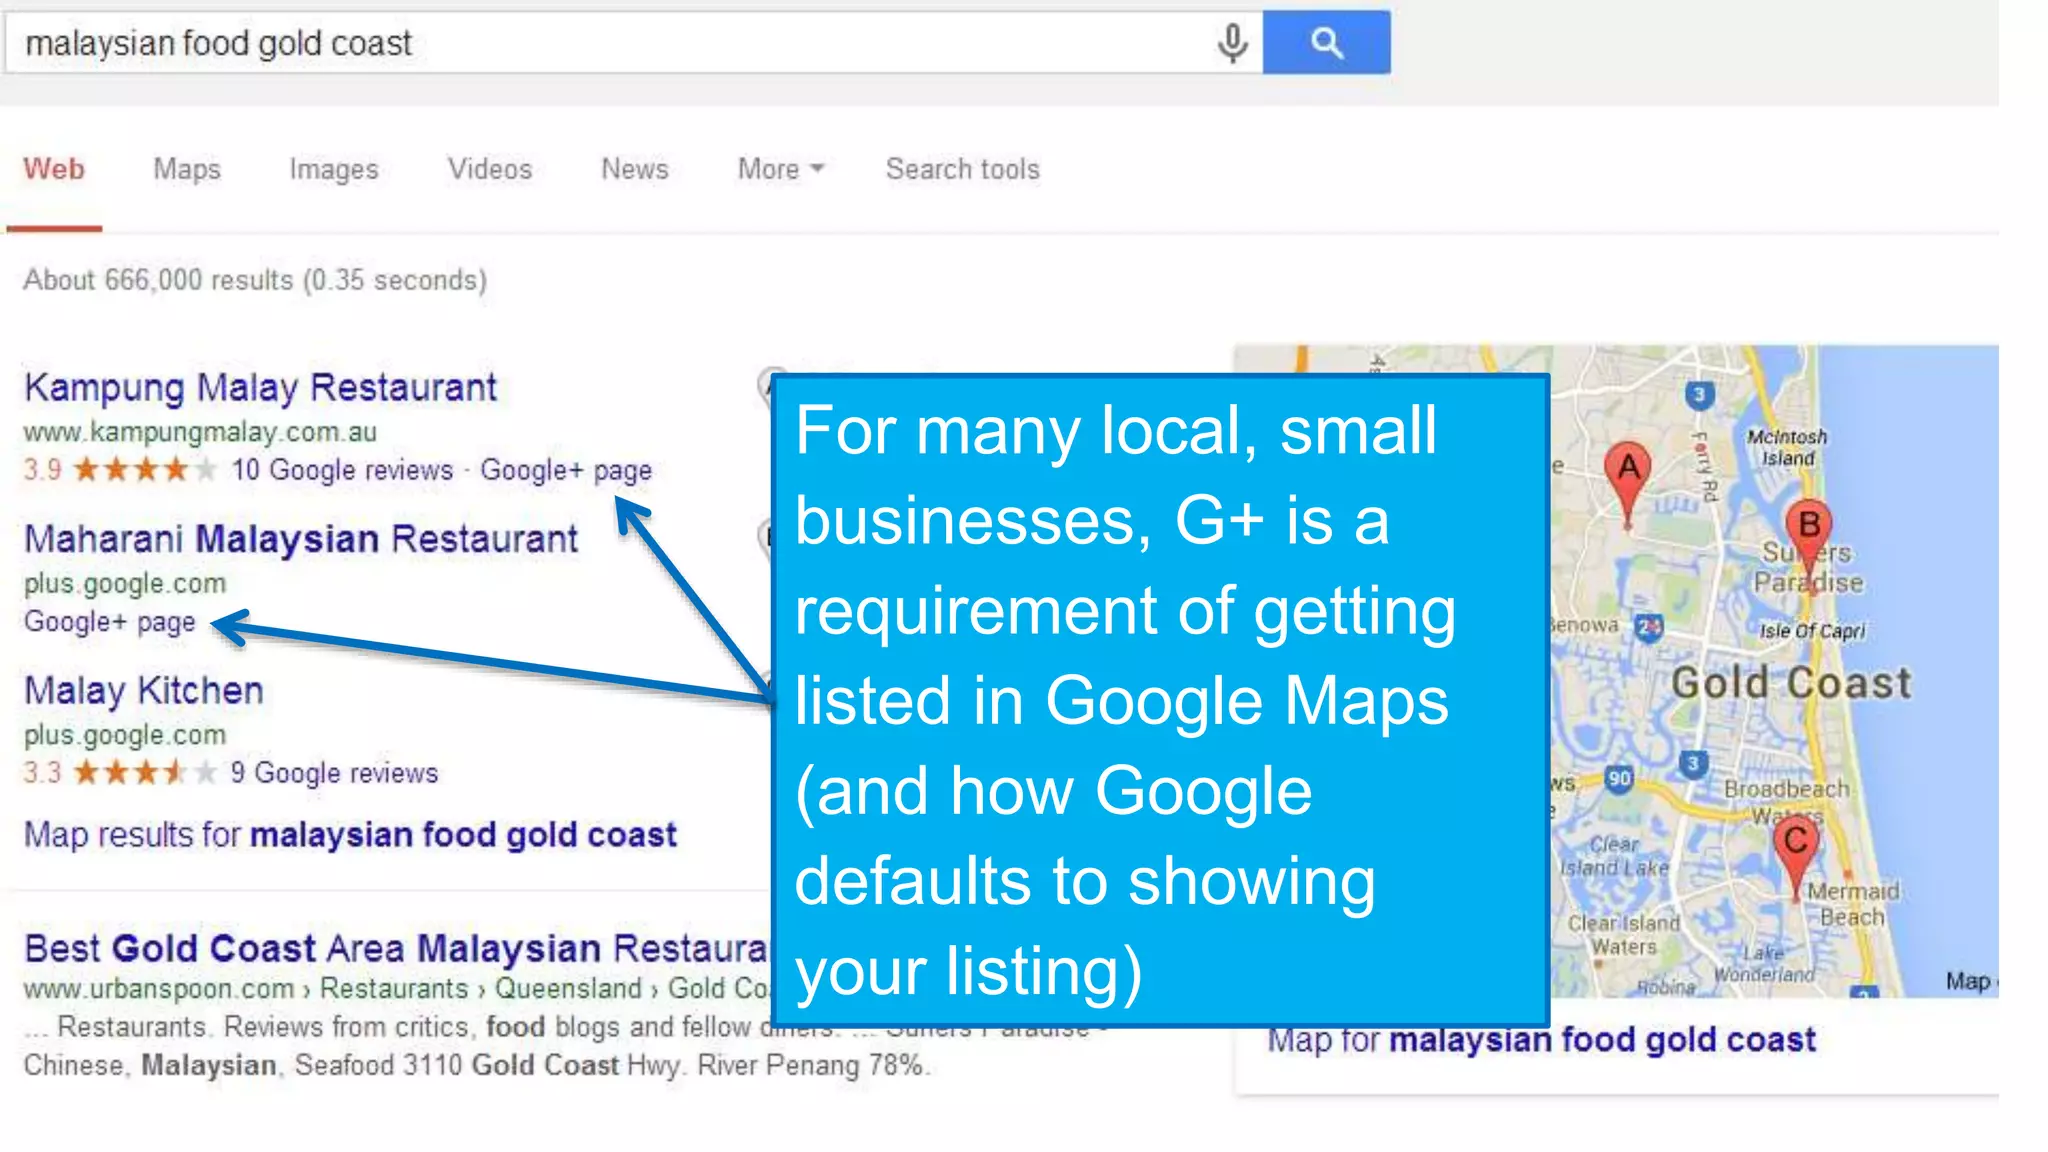Switch to the Maps tab
The height and width of the screenshot is (1152, 2048).
pos(187,169)
